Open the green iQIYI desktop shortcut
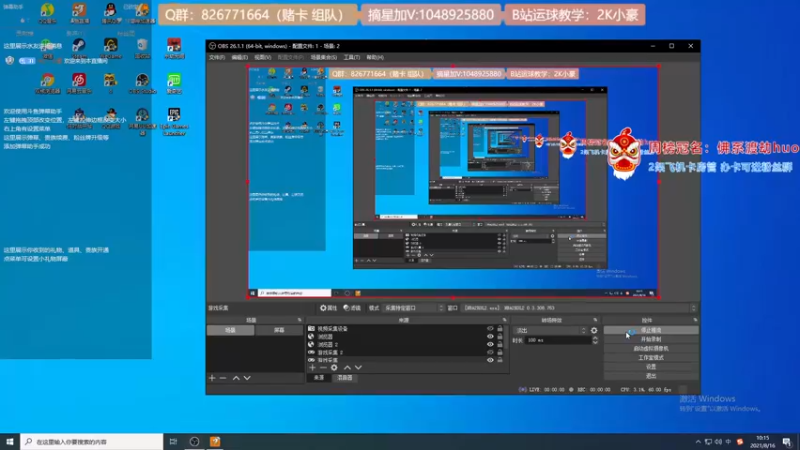 (174, 83)
